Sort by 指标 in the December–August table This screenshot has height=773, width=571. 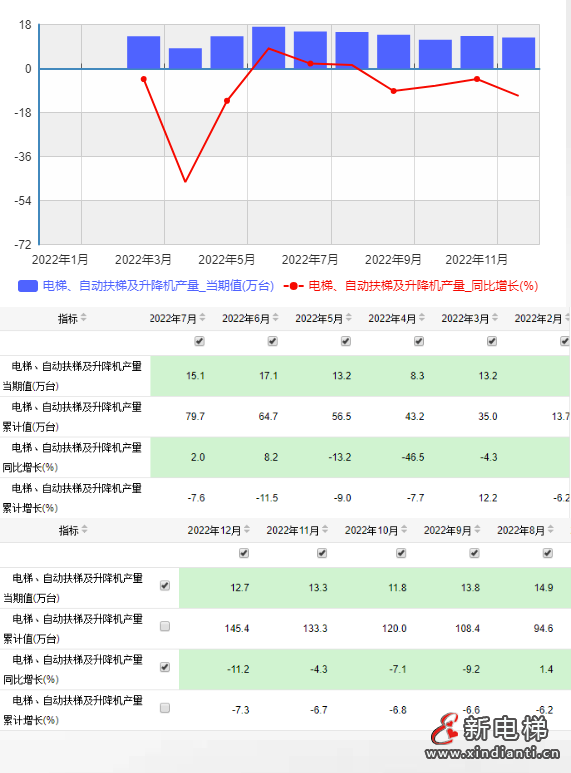[85, 529]
